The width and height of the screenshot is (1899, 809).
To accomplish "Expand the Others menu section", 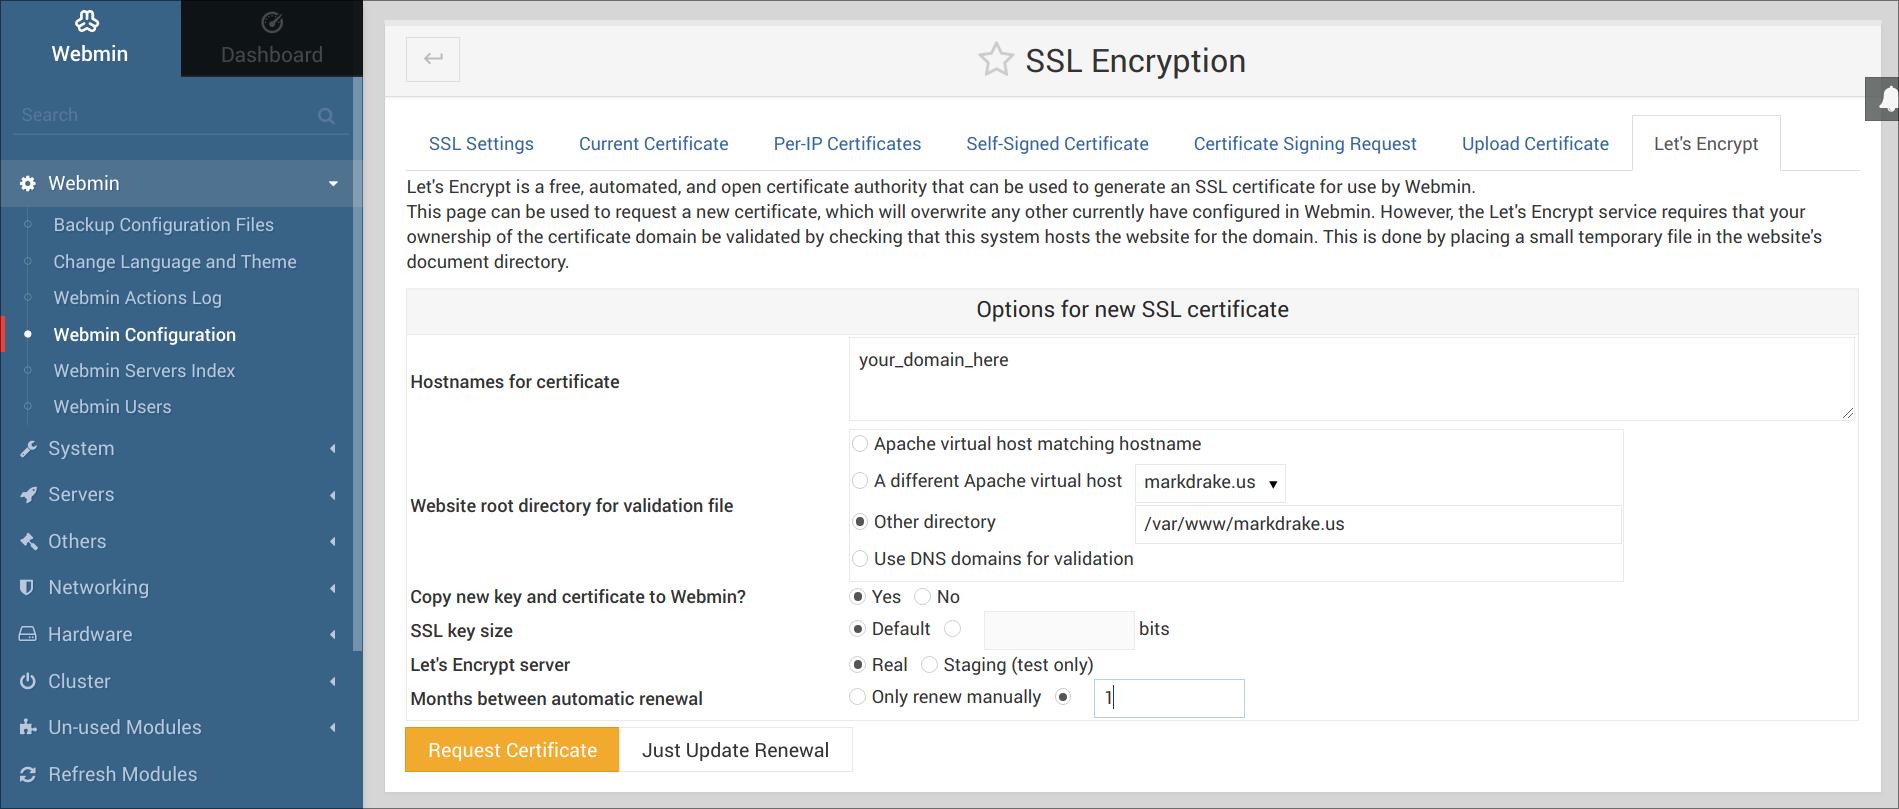I will [333, 541].
